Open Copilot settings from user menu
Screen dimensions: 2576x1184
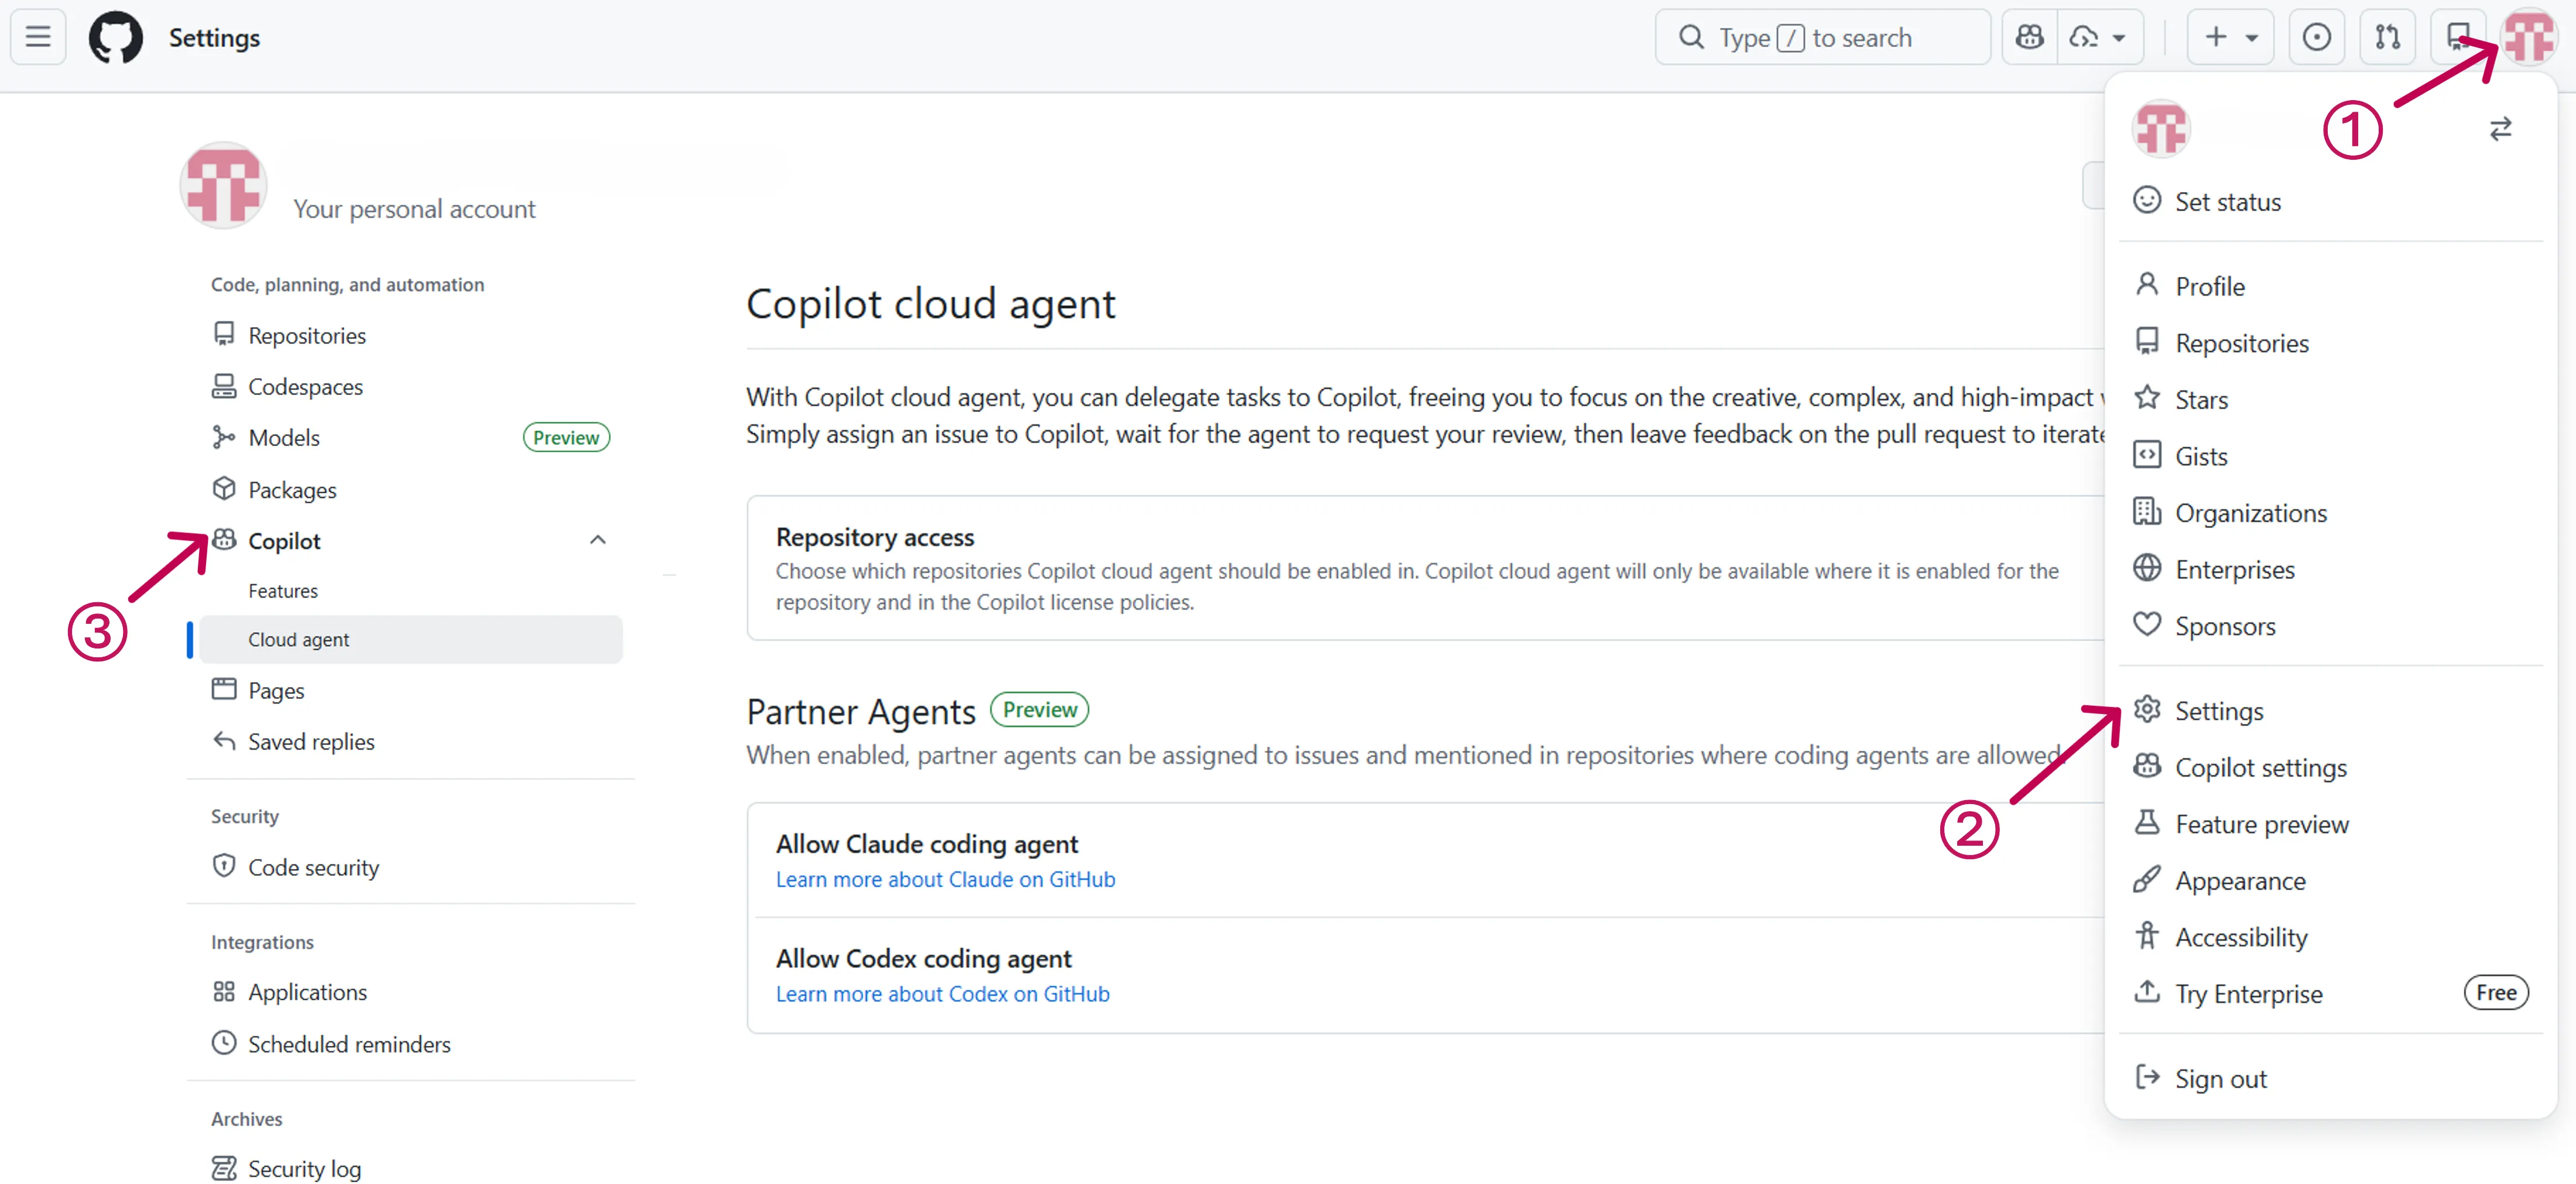[2330, 767]
